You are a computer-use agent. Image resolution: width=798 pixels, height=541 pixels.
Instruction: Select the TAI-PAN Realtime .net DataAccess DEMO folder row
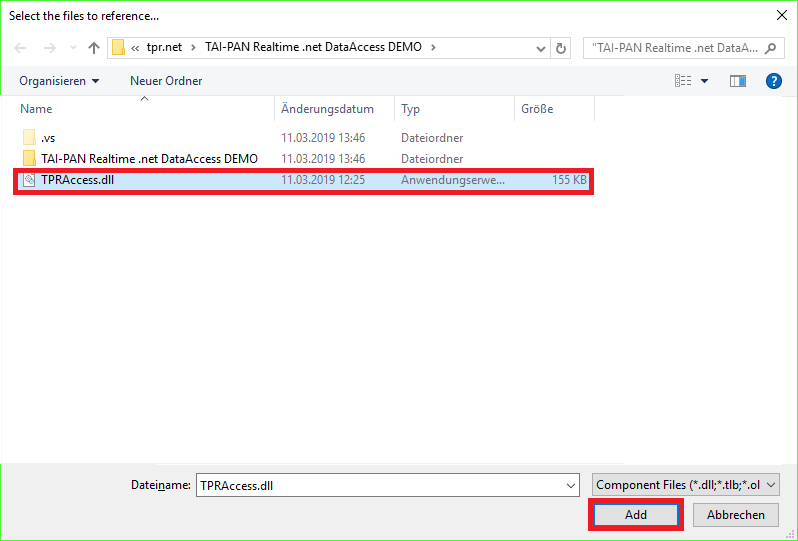(304, 159)
